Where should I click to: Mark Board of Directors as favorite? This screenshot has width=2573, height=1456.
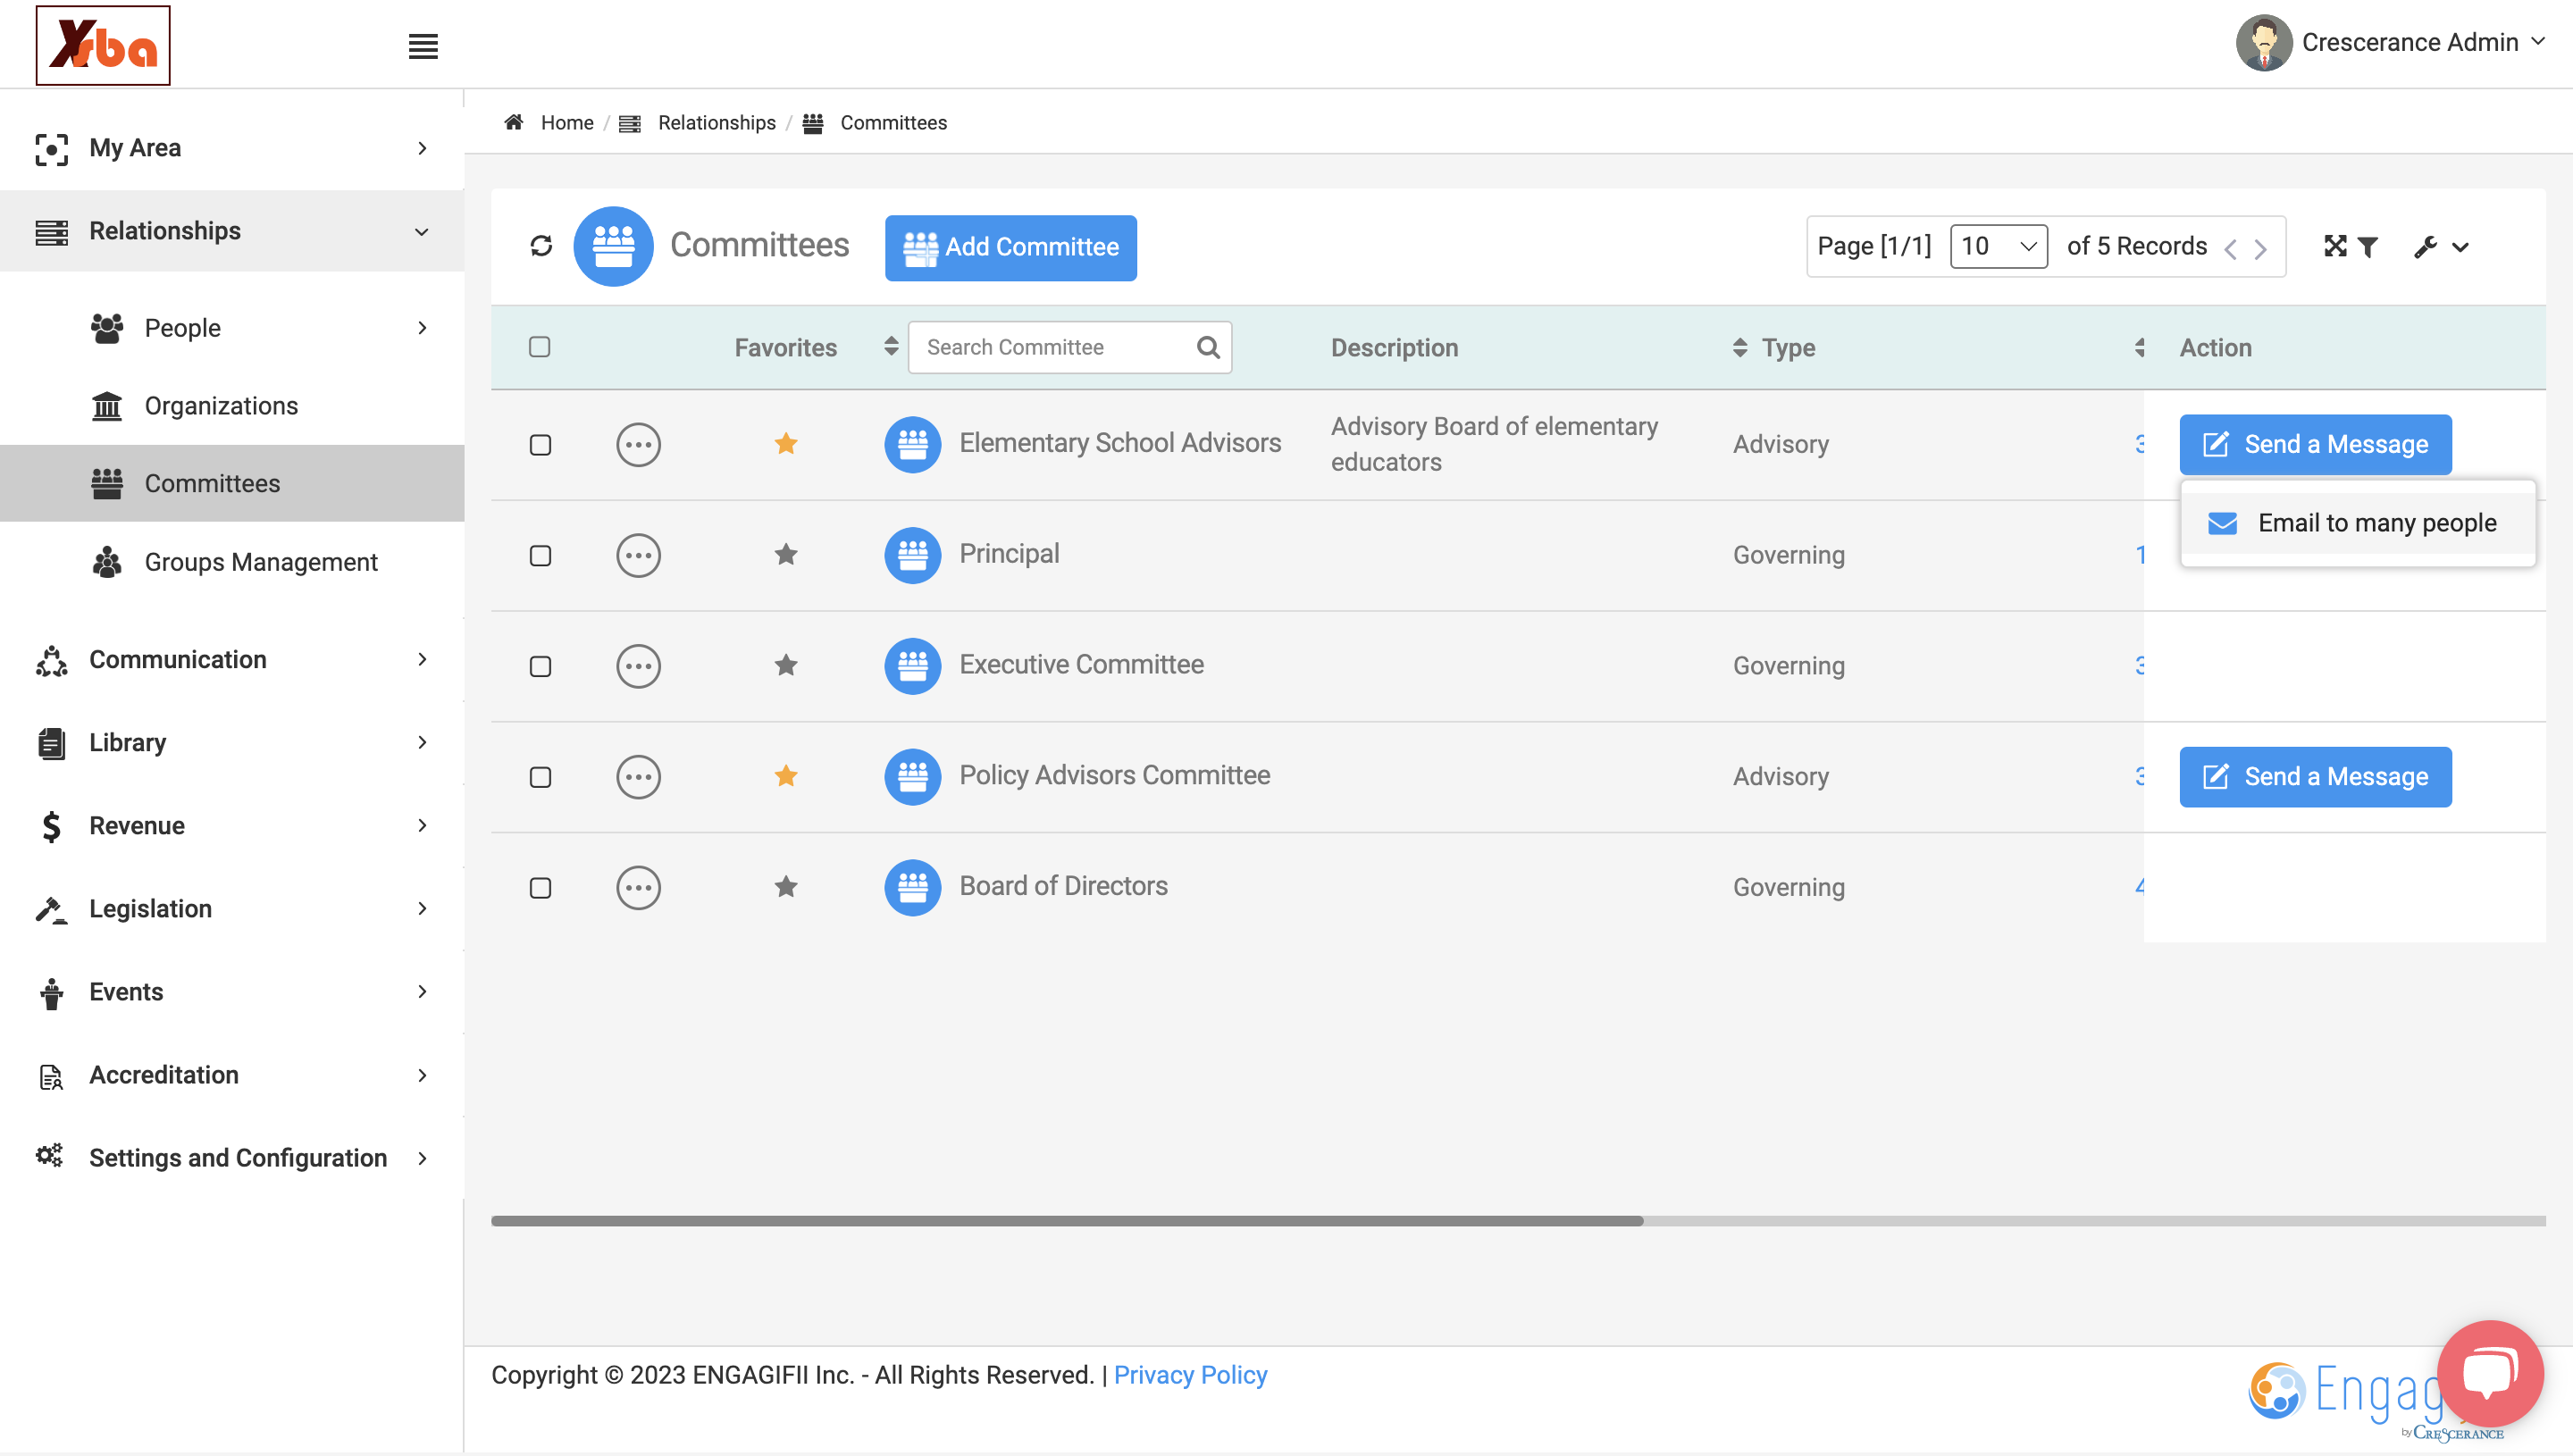(x=786, y=887)
